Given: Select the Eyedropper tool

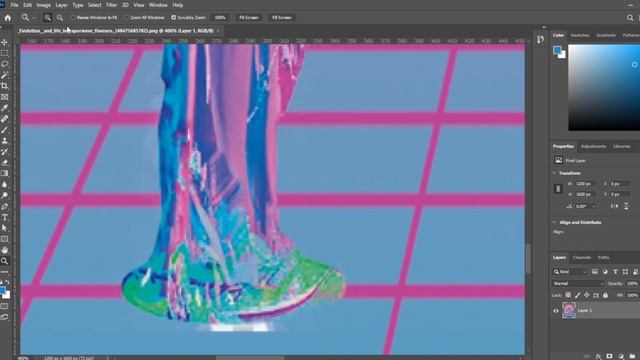Looking at the screenshot, I should pos(4,108).
